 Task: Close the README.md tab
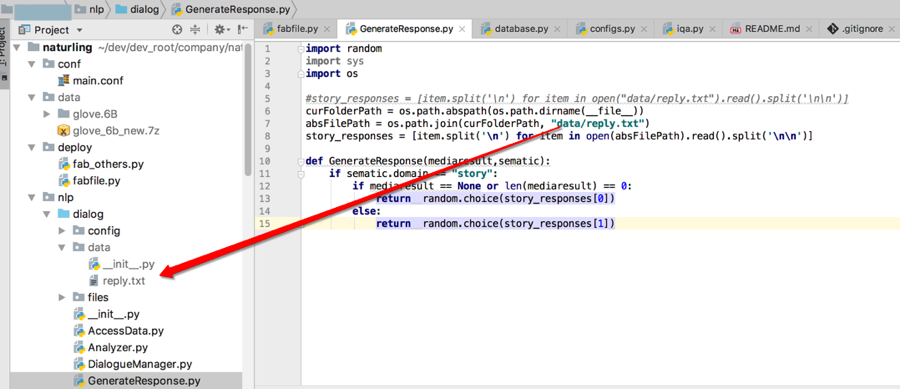click(809, 29)
